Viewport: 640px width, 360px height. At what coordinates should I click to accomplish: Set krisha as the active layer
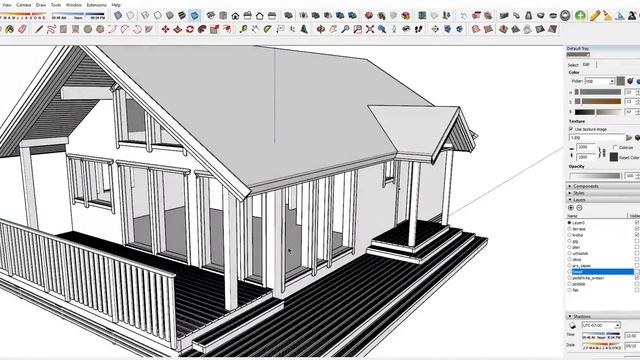pyautogui.click(x=569, y=235)
